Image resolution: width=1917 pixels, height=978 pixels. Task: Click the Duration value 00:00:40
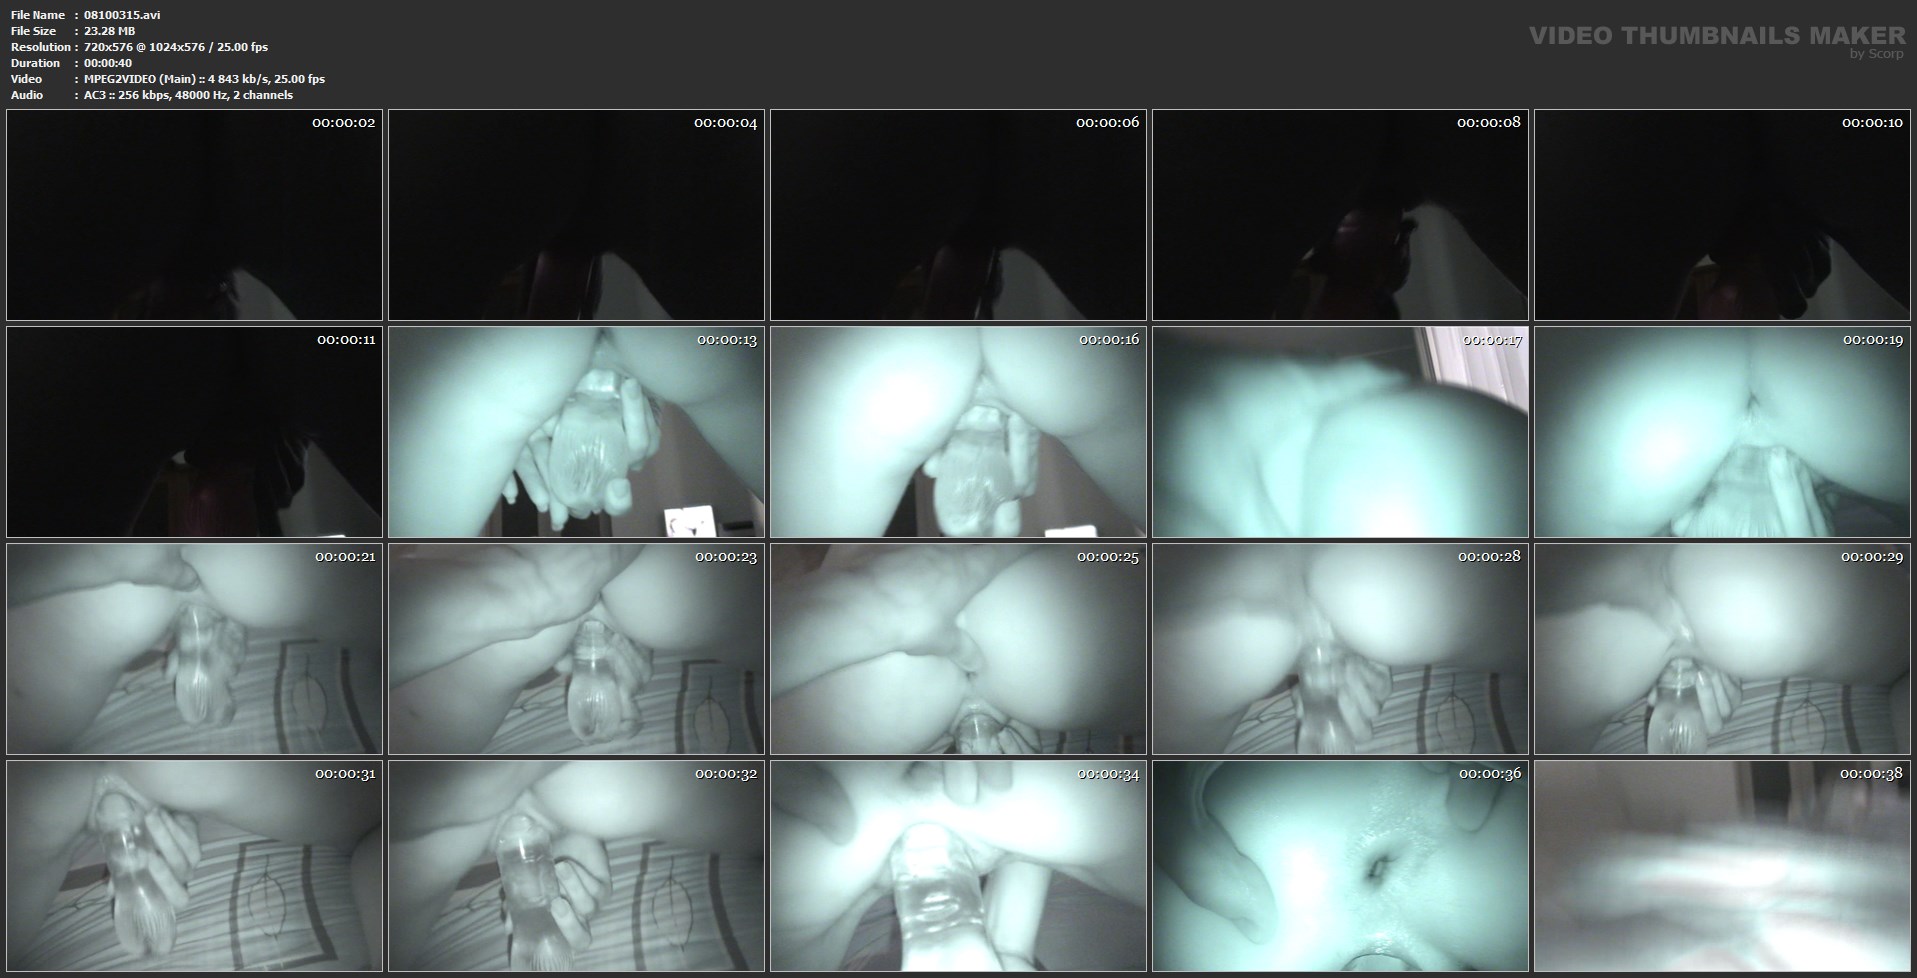pos(108,63)
